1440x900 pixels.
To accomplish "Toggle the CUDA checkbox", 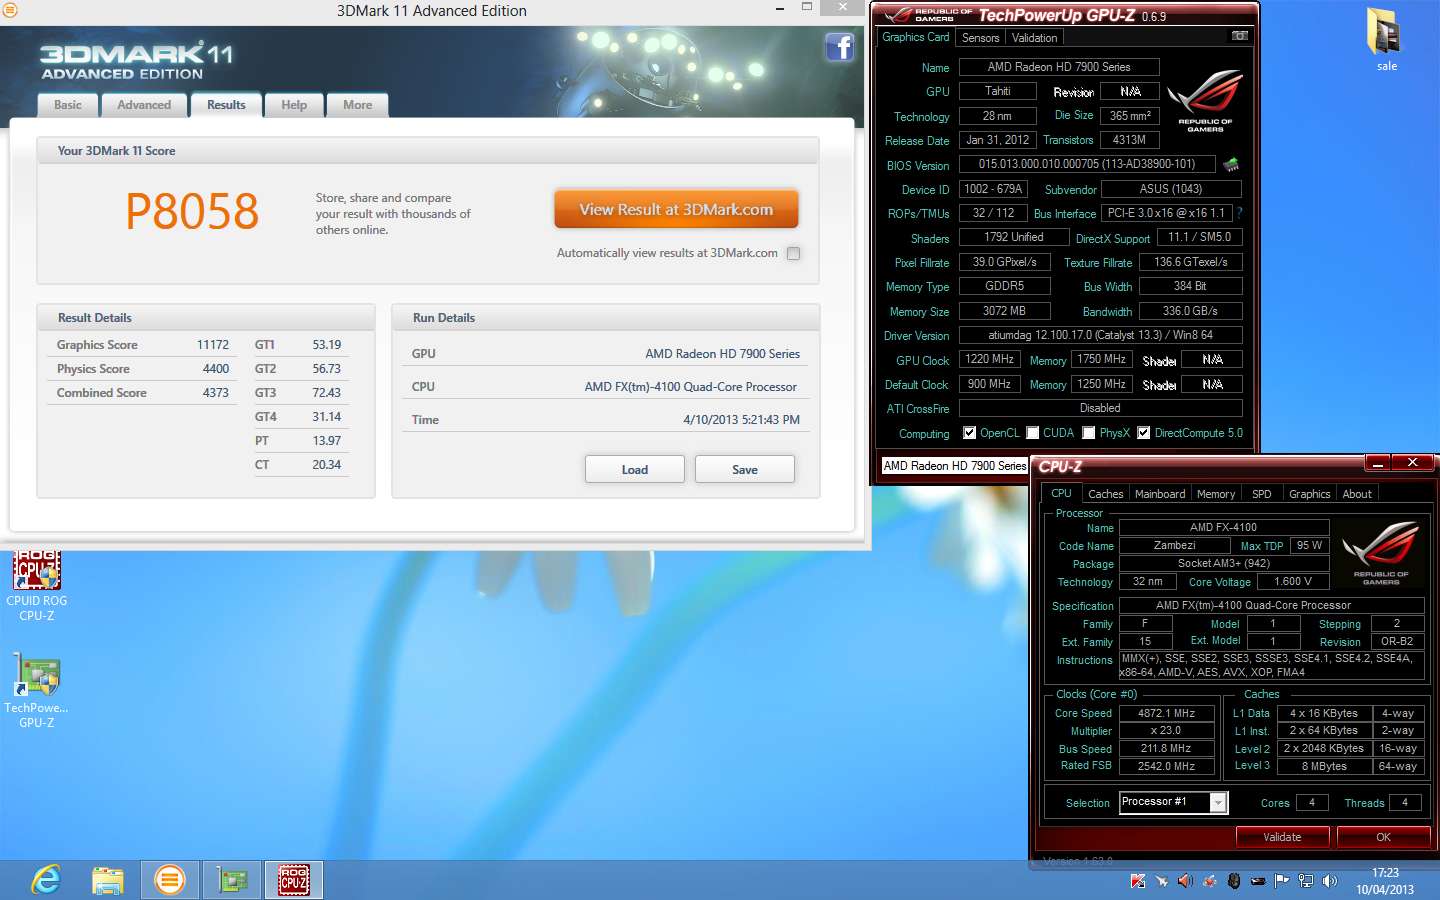I will point(1032,433).
